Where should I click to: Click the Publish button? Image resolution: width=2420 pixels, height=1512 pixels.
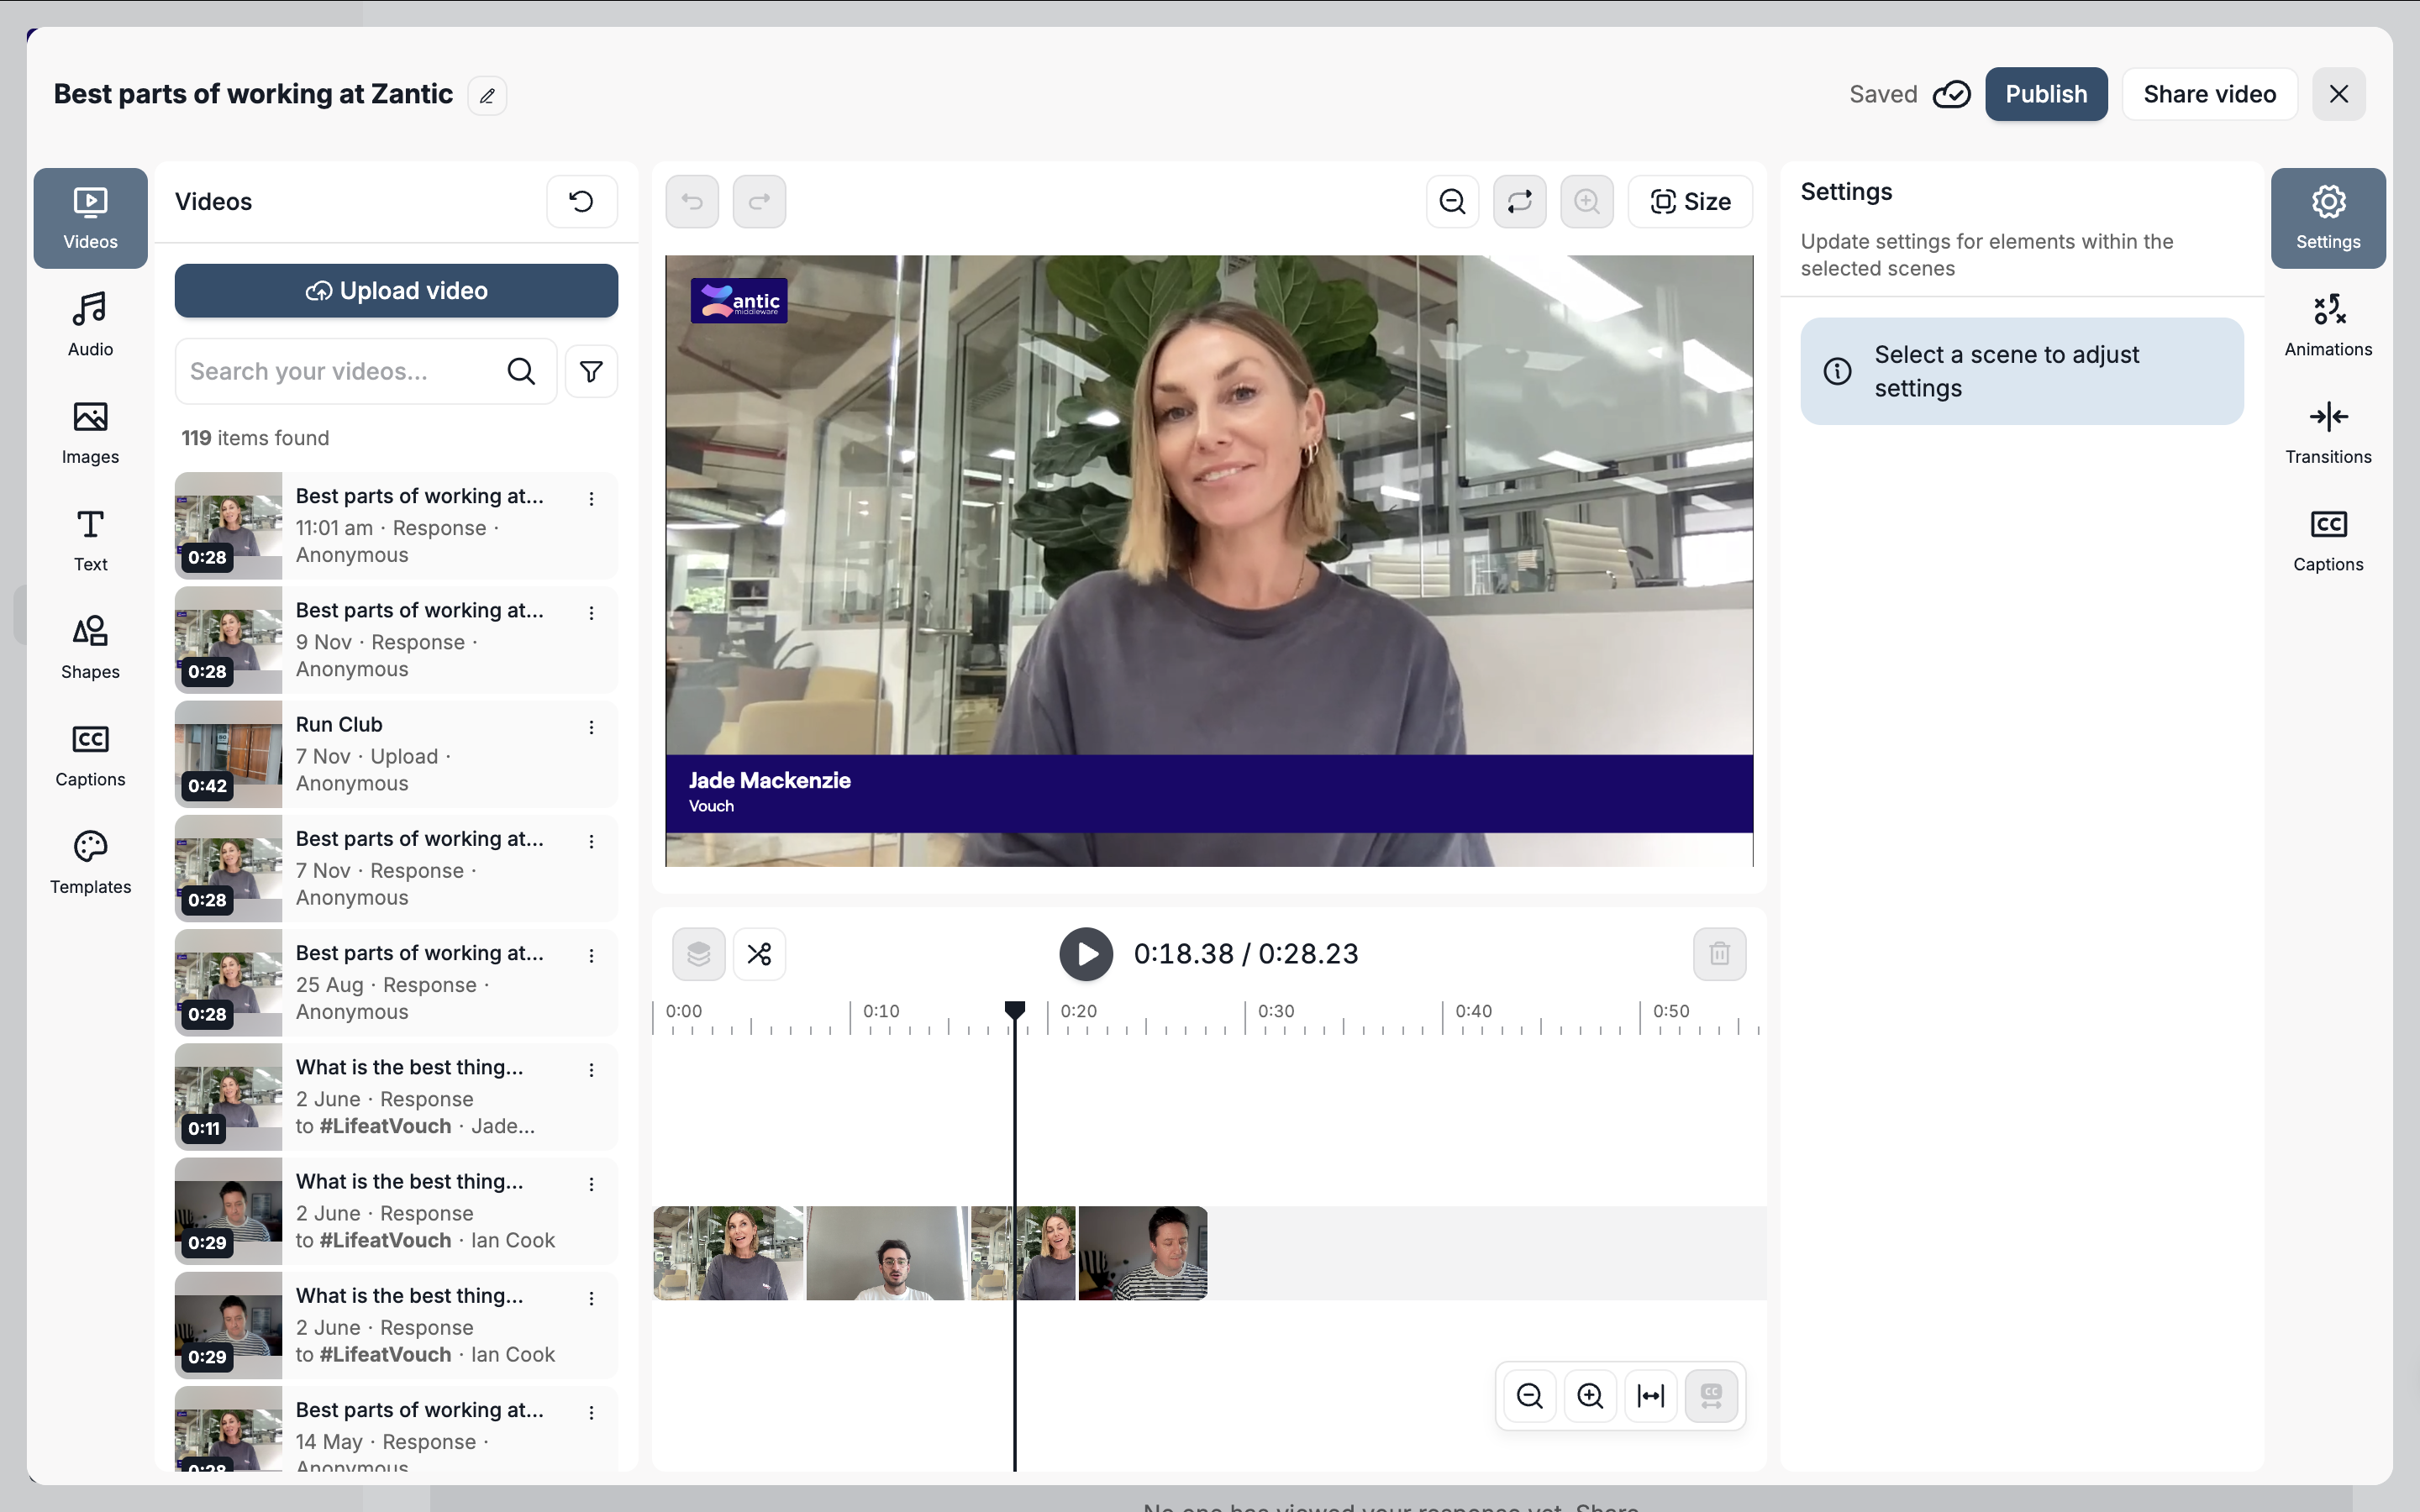click(x=2045, y=94)
